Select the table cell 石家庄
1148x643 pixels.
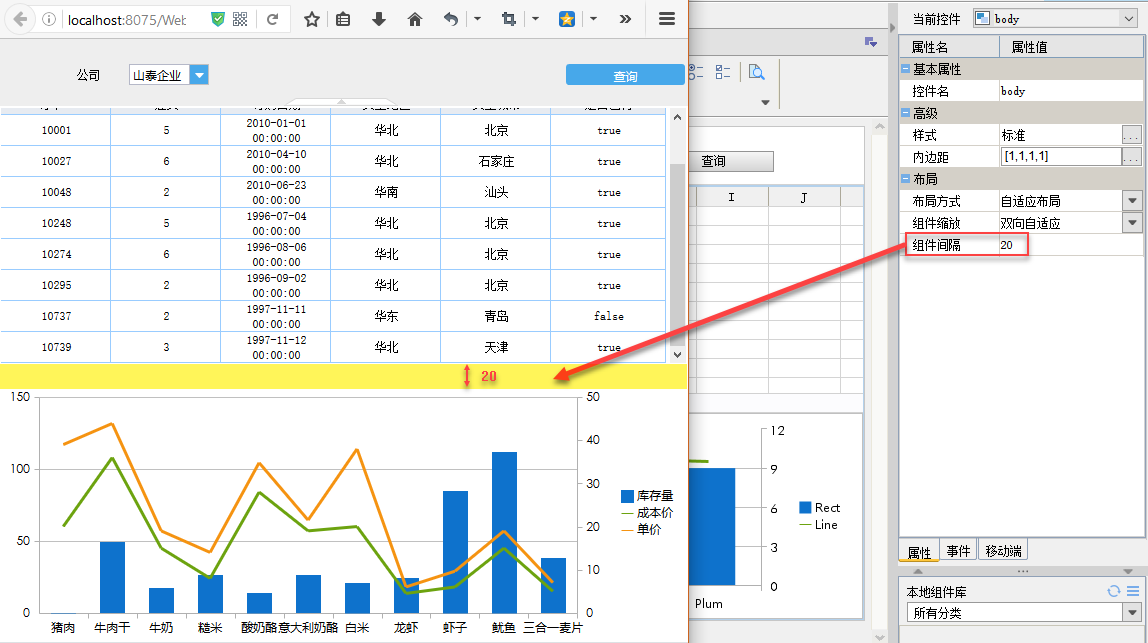click(x=496, y=161)
